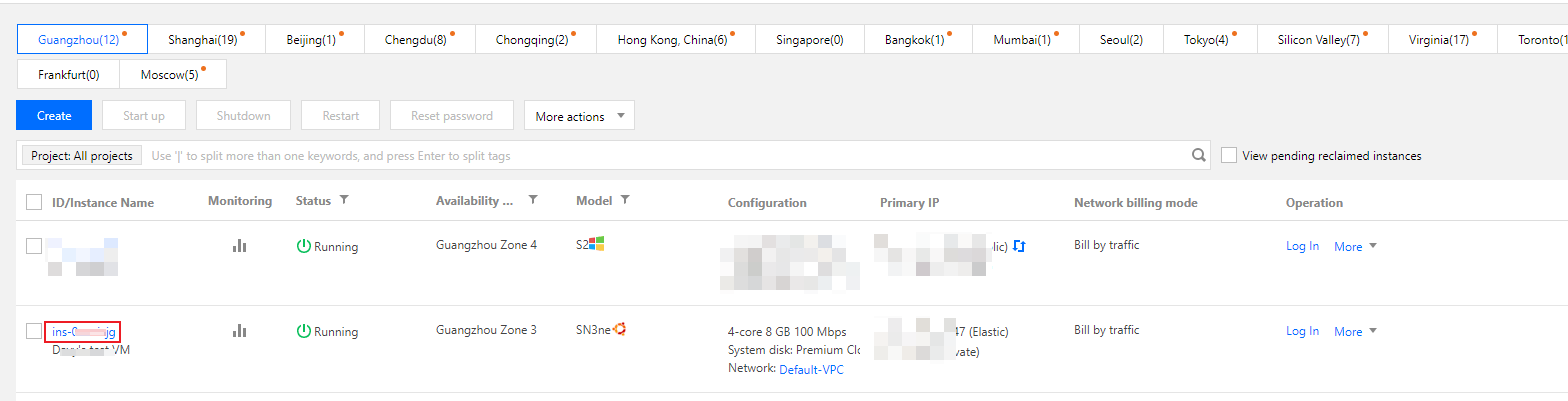This screenshot has width=1568, height=401.
Task: Open monitoring chart for Guangzhou Zone 4 instance
Action: 239,246
